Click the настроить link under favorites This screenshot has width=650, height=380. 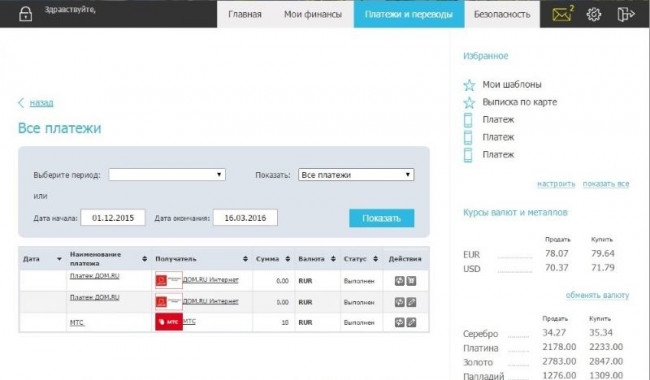pyautogui.click(x=556, y=184)
